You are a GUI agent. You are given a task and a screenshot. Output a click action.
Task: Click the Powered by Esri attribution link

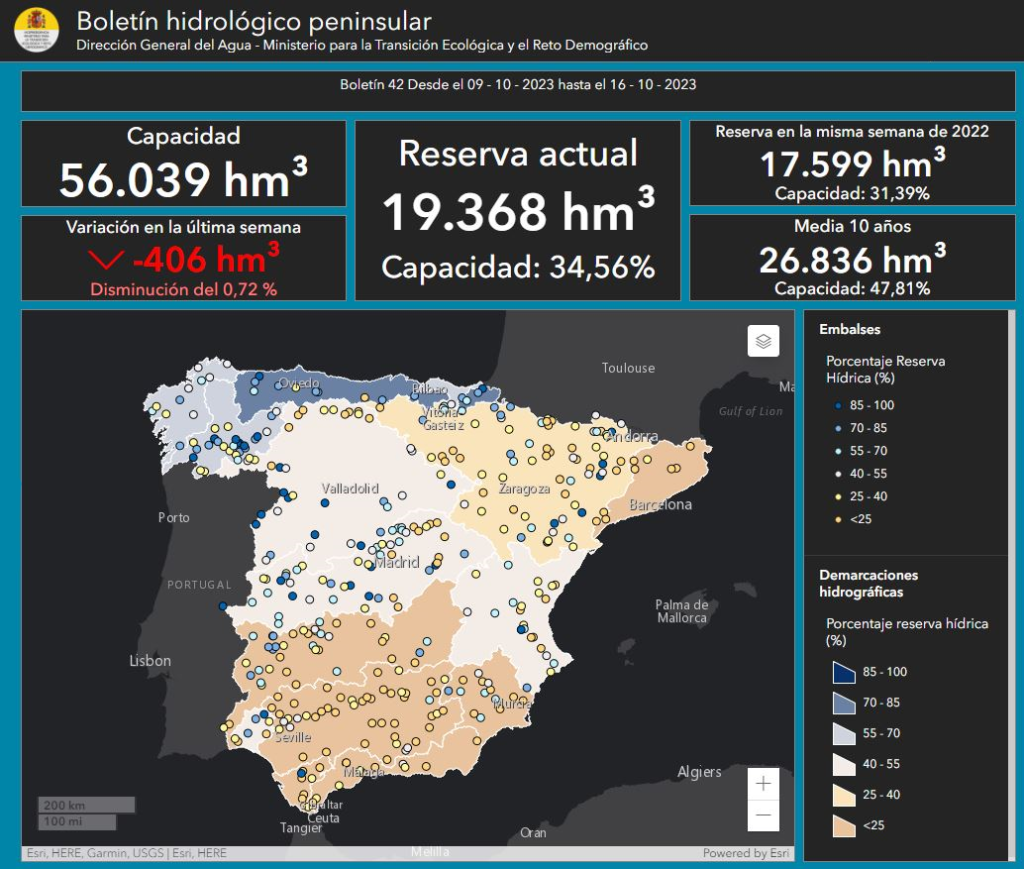[746, 853]
